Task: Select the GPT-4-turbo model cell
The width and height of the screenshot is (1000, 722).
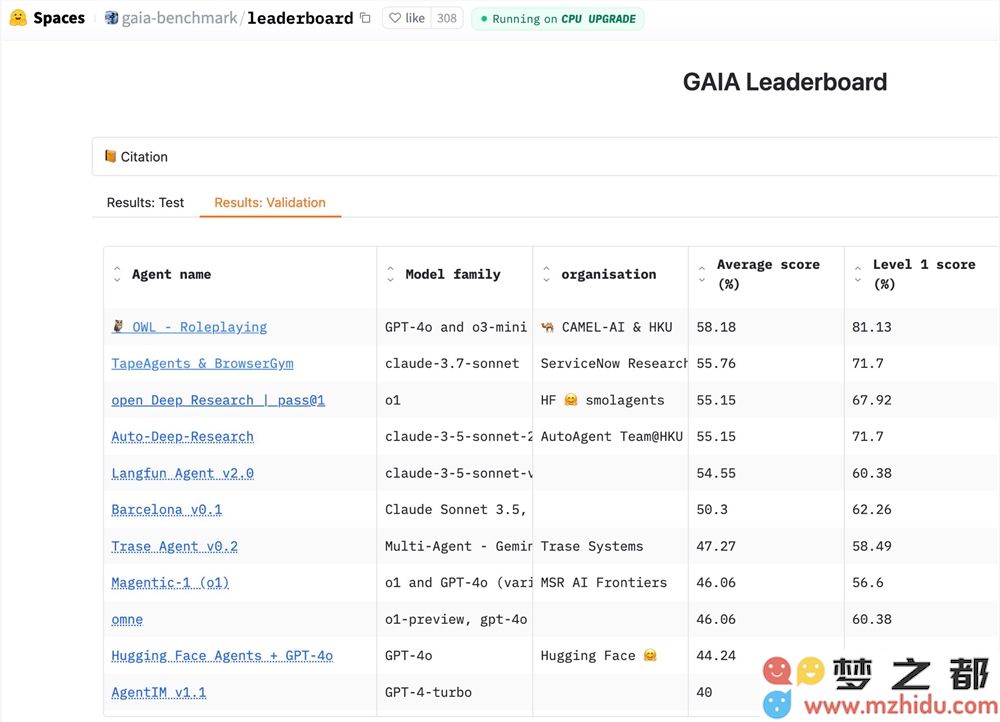Action: [455, 693]
